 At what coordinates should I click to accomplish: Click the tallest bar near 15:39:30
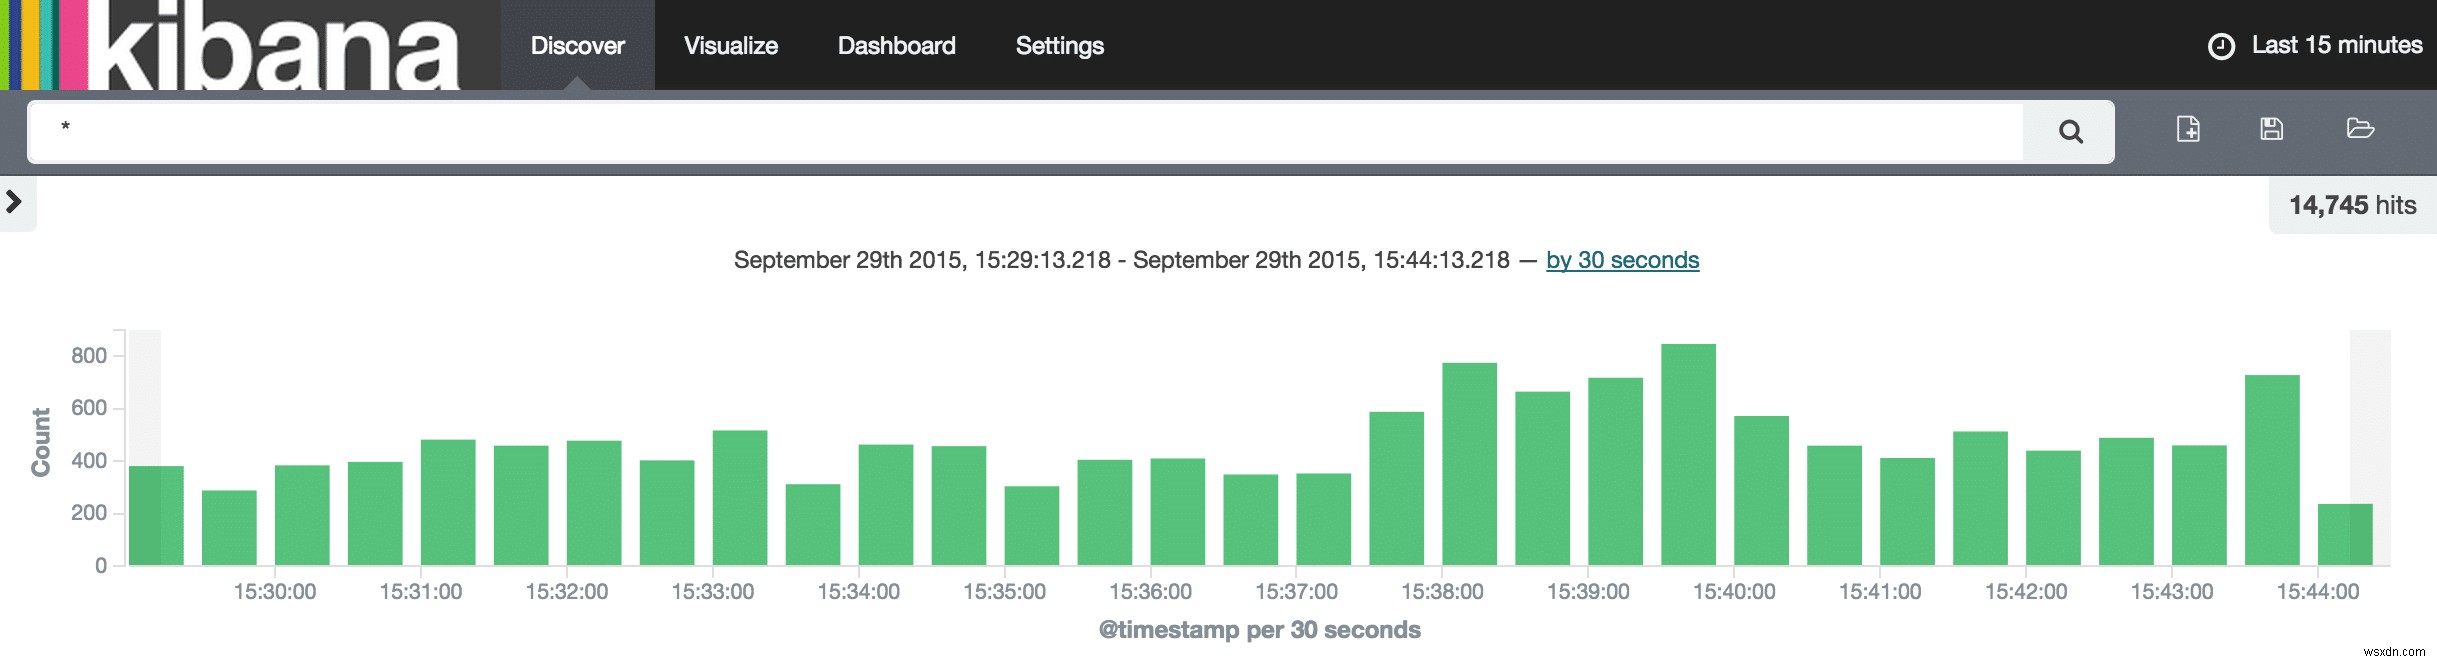pyautogui.click(x=1688, y=455)
